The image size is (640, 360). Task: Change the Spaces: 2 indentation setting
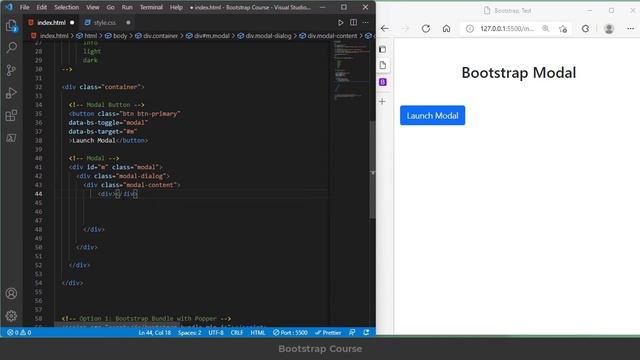(x=189, y=333)
